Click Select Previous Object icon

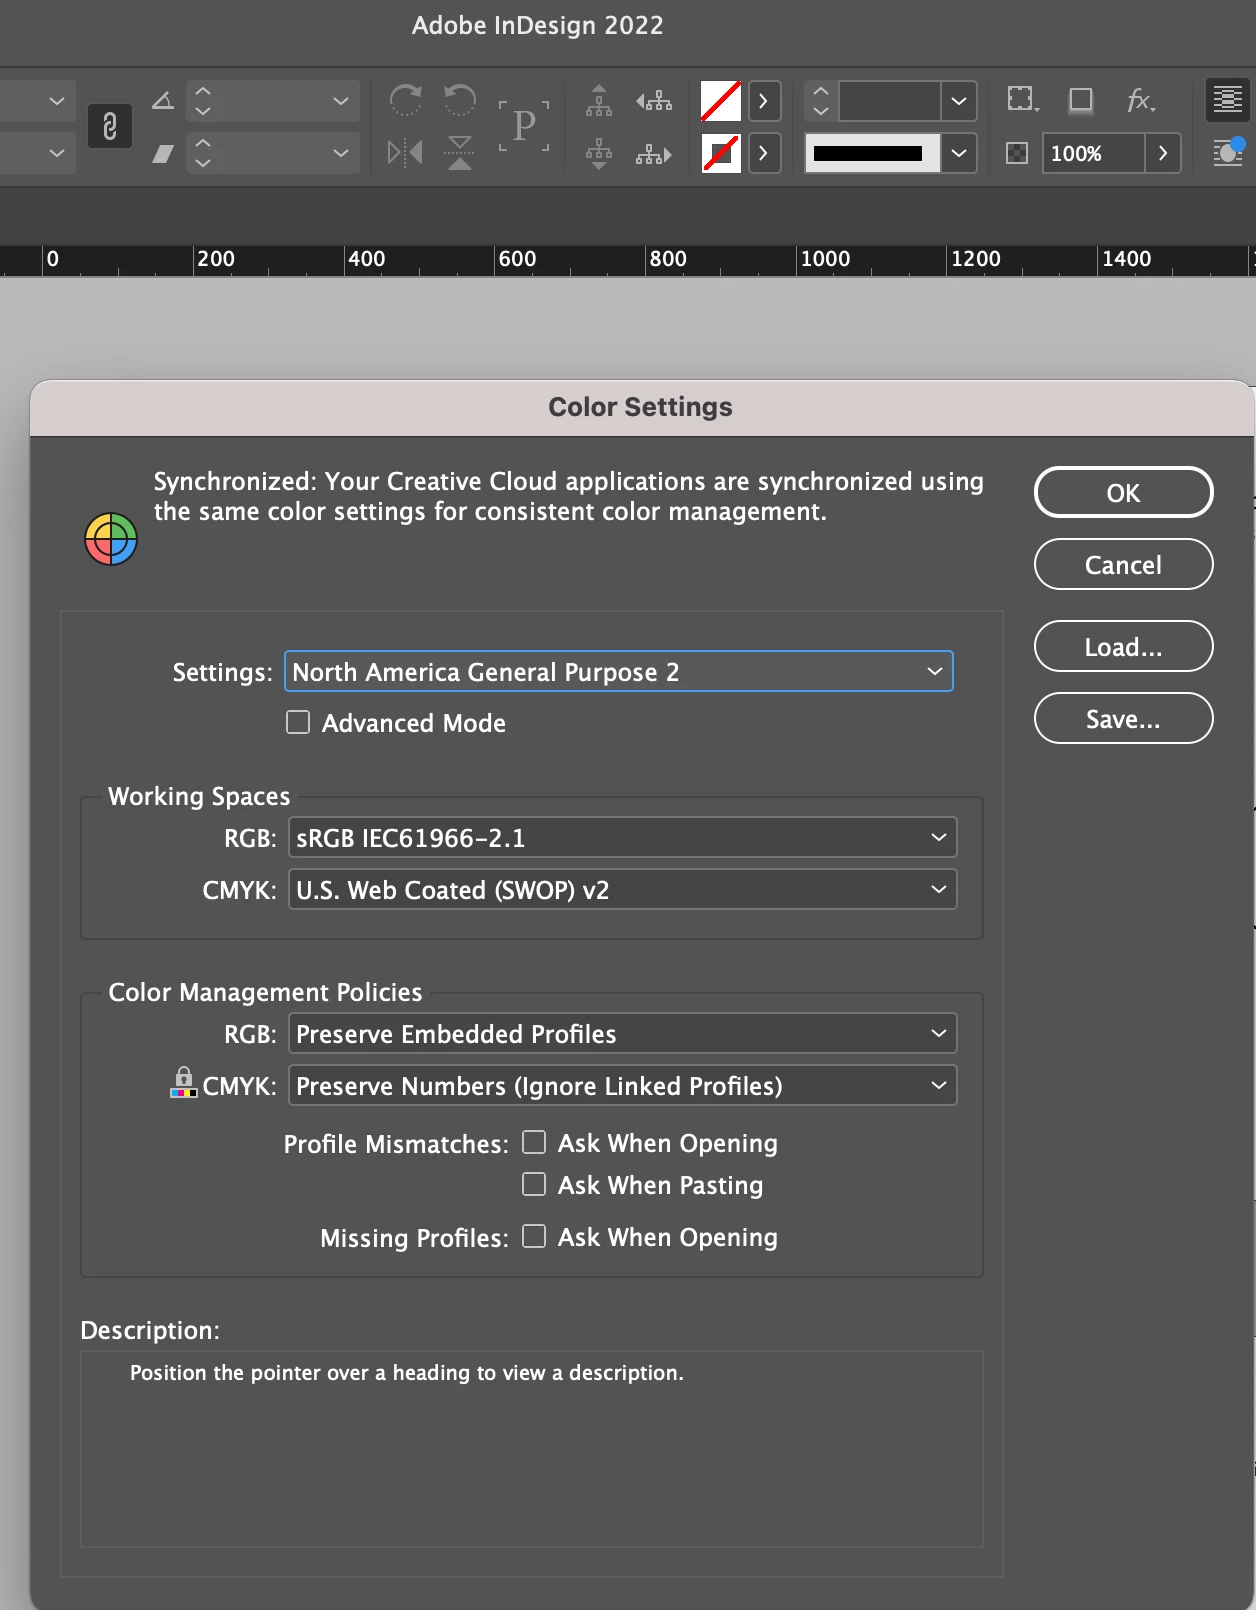[x=654, y=100]
